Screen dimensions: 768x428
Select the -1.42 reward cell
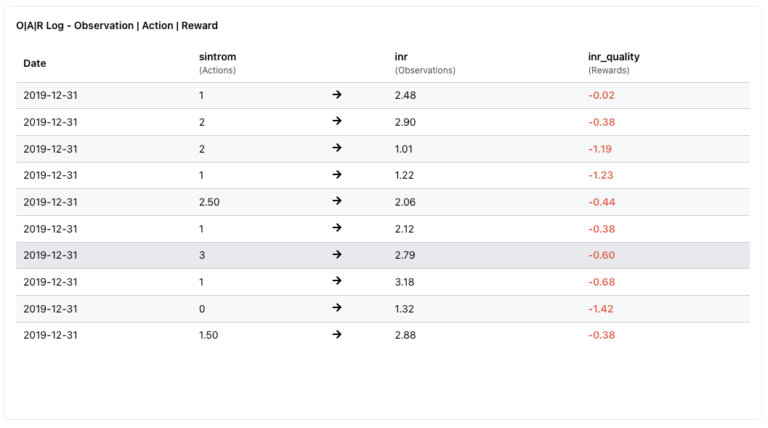tap(600, 309)
